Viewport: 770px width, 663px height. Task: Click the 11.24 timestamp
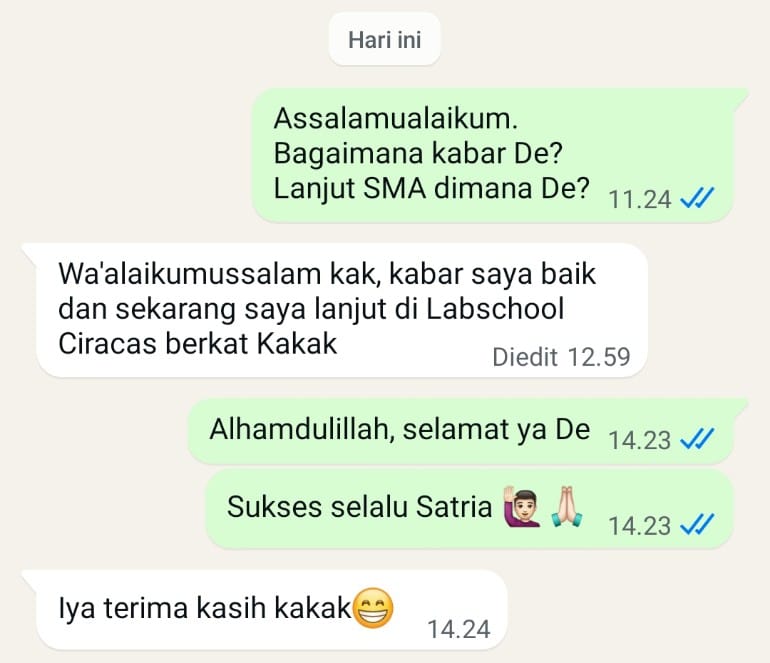pyautogui.click(x=639, y=200)
